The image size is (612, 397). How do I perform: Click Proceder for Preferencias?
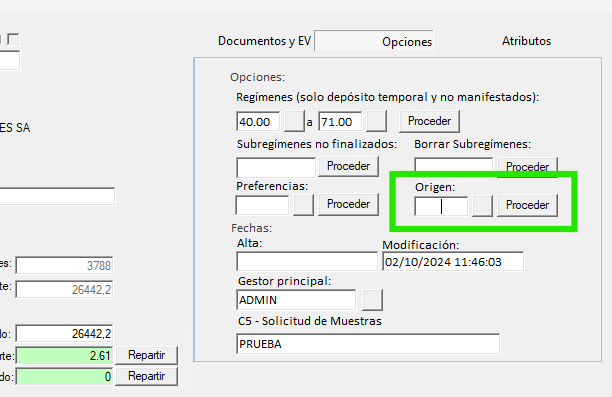349,204
